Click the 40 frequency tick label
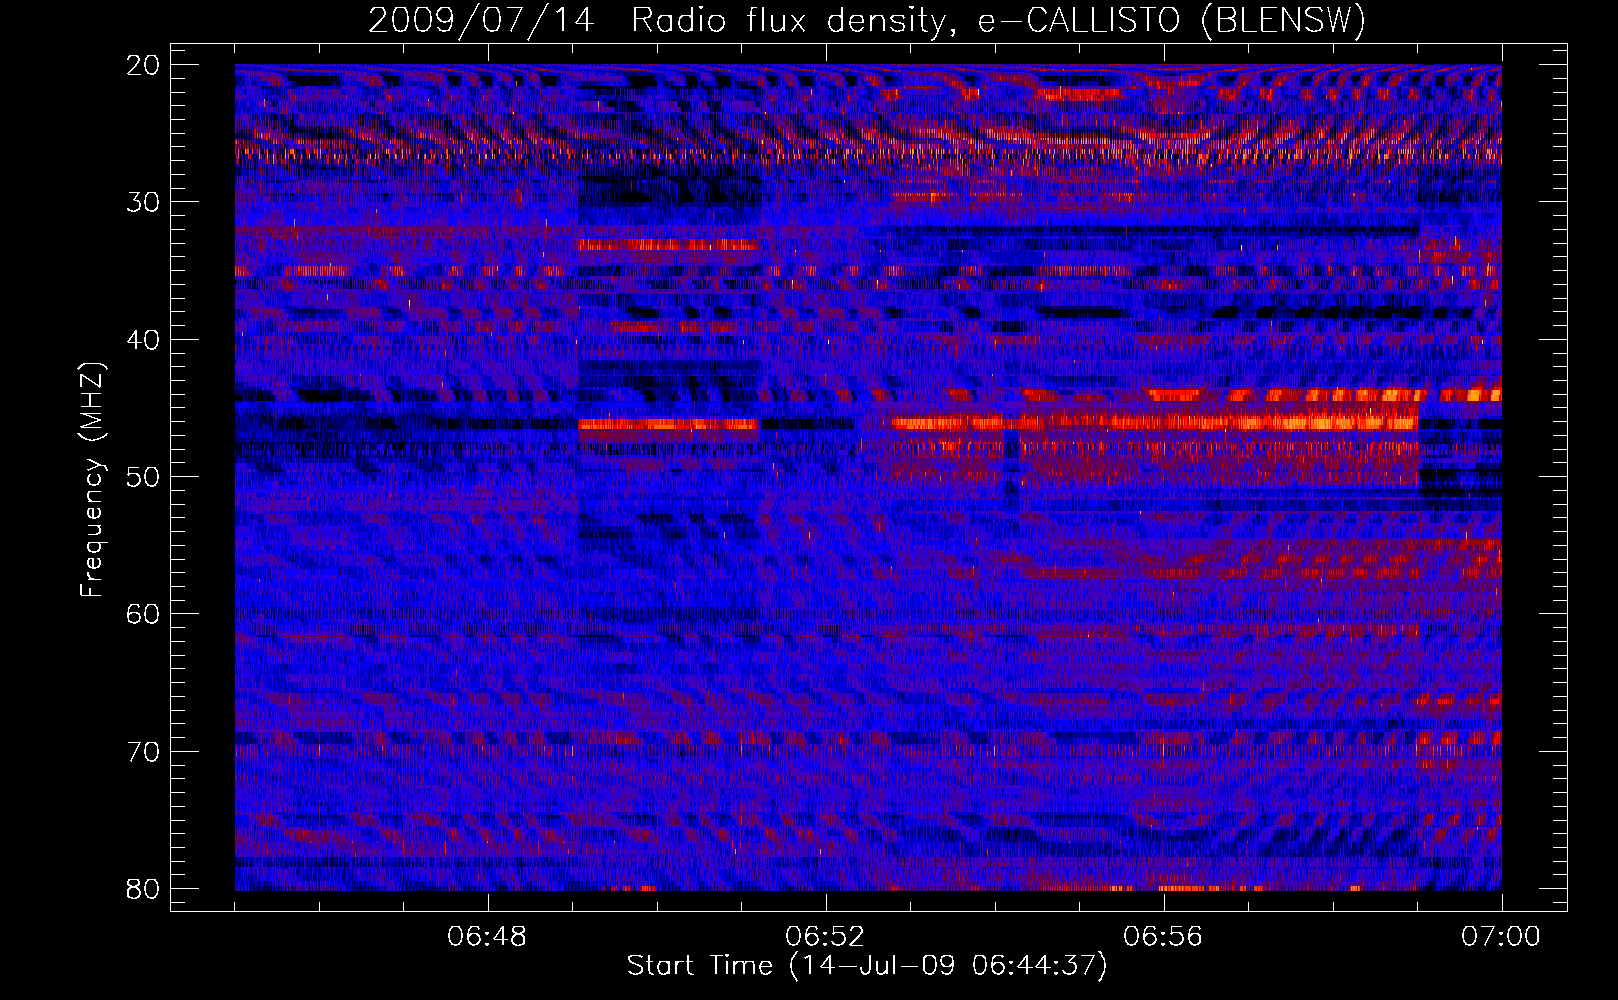This screenshot has width=1618, height=1000. coord(143,339)
